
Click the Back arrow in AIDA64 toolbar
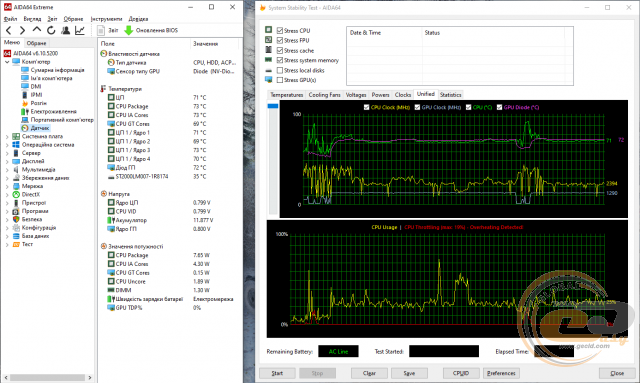(9, 30)
